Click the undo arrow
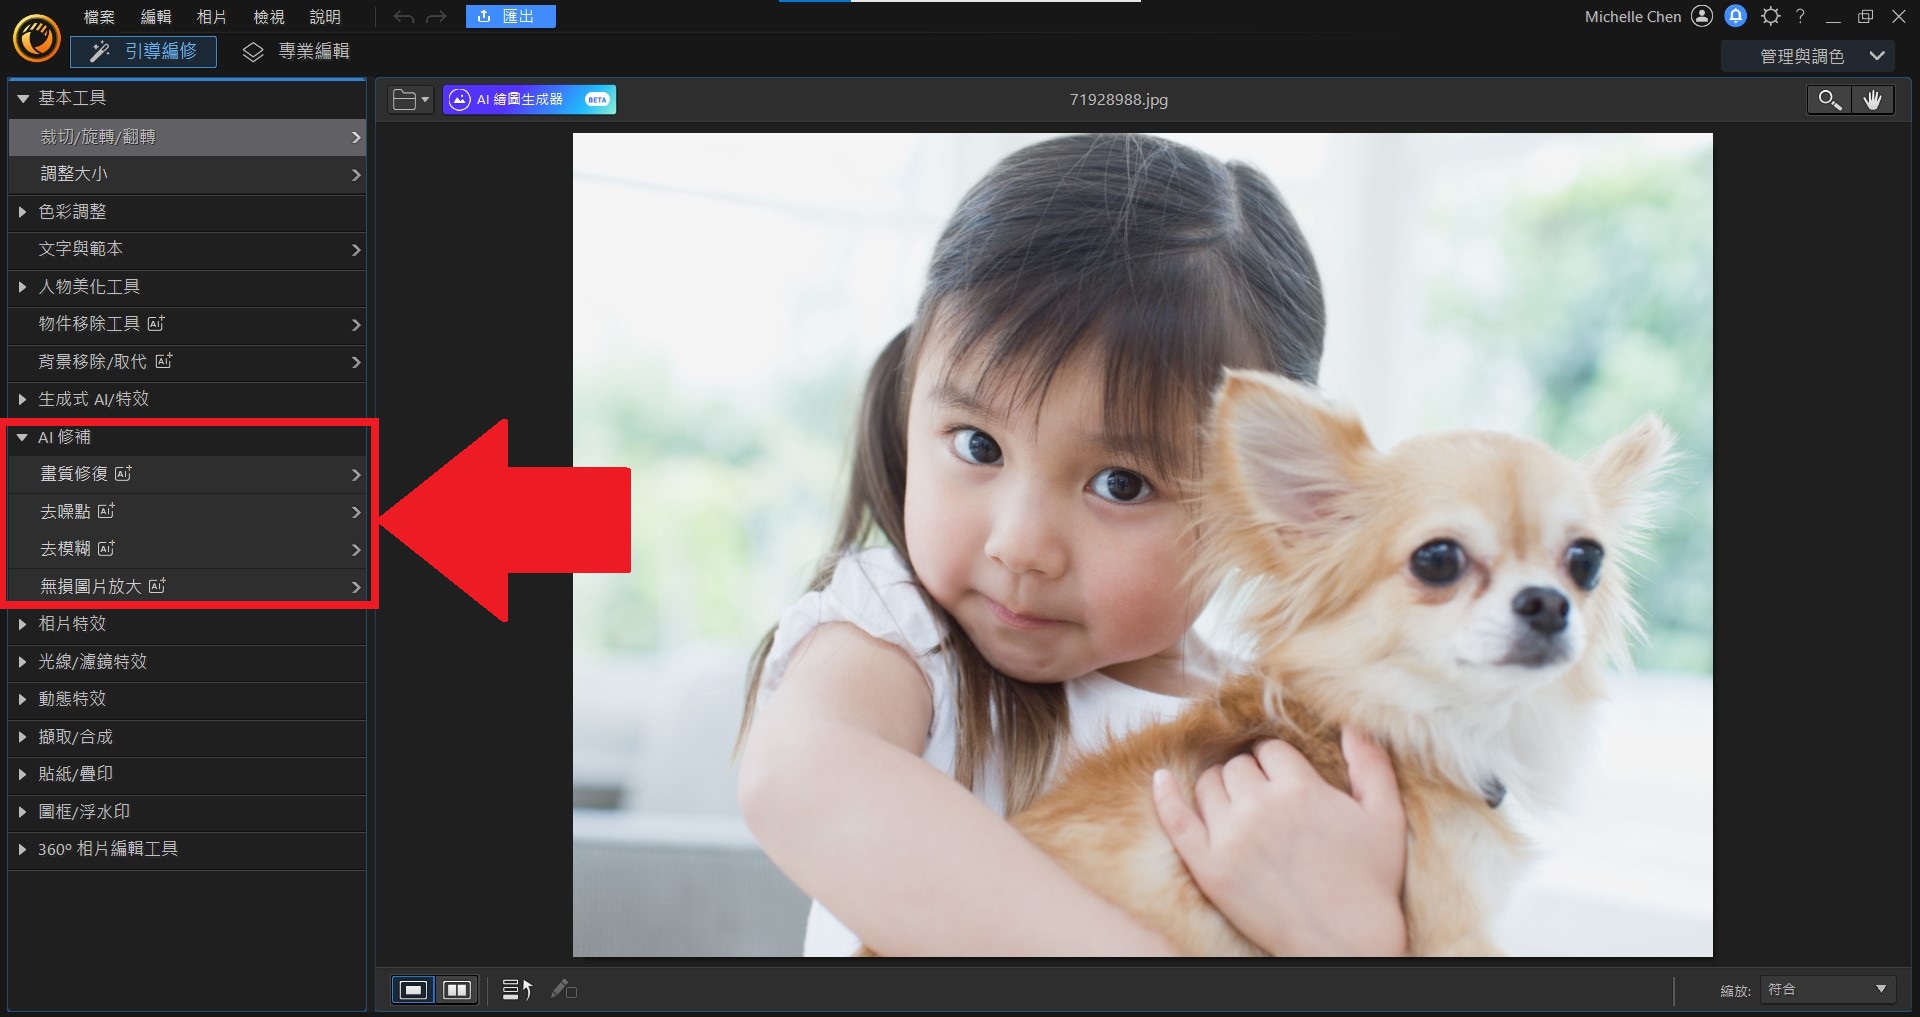Screen dimensions: 1920x1017 pyautogui.click(x=403, y=17)
